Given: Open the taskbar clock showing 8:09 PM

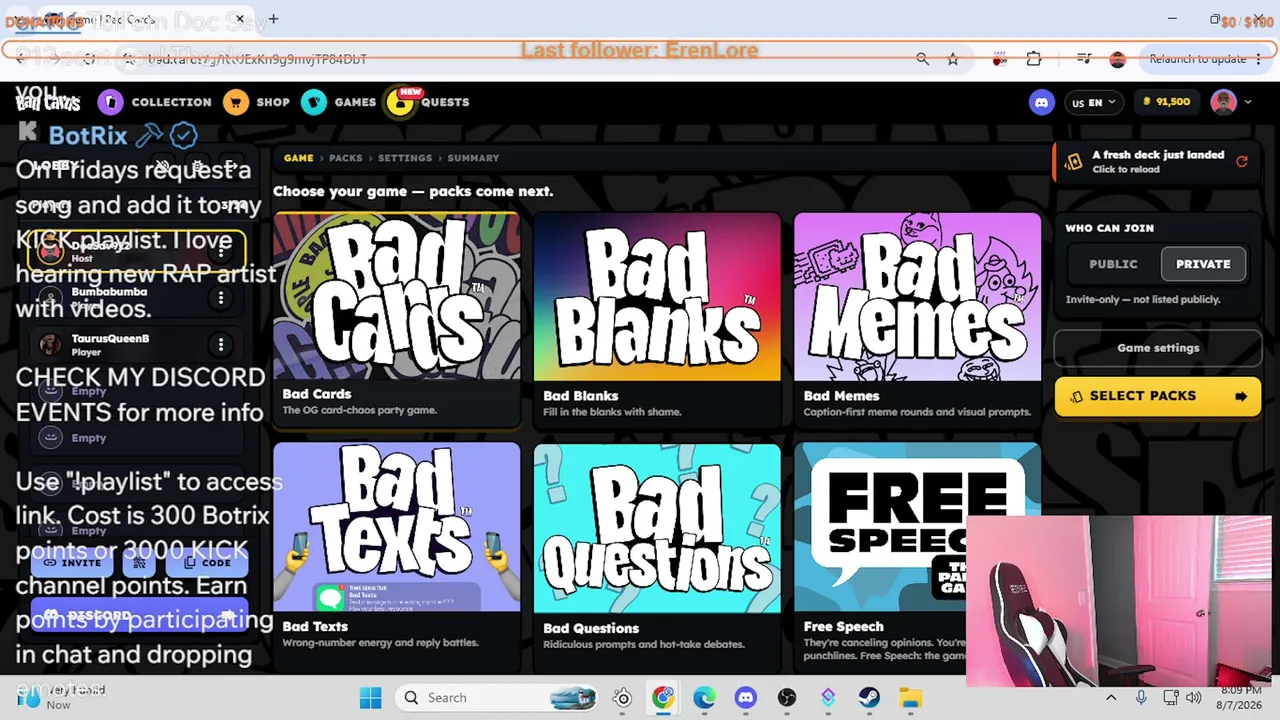Looking at the screenshot, I should (x=1240, y=697).
